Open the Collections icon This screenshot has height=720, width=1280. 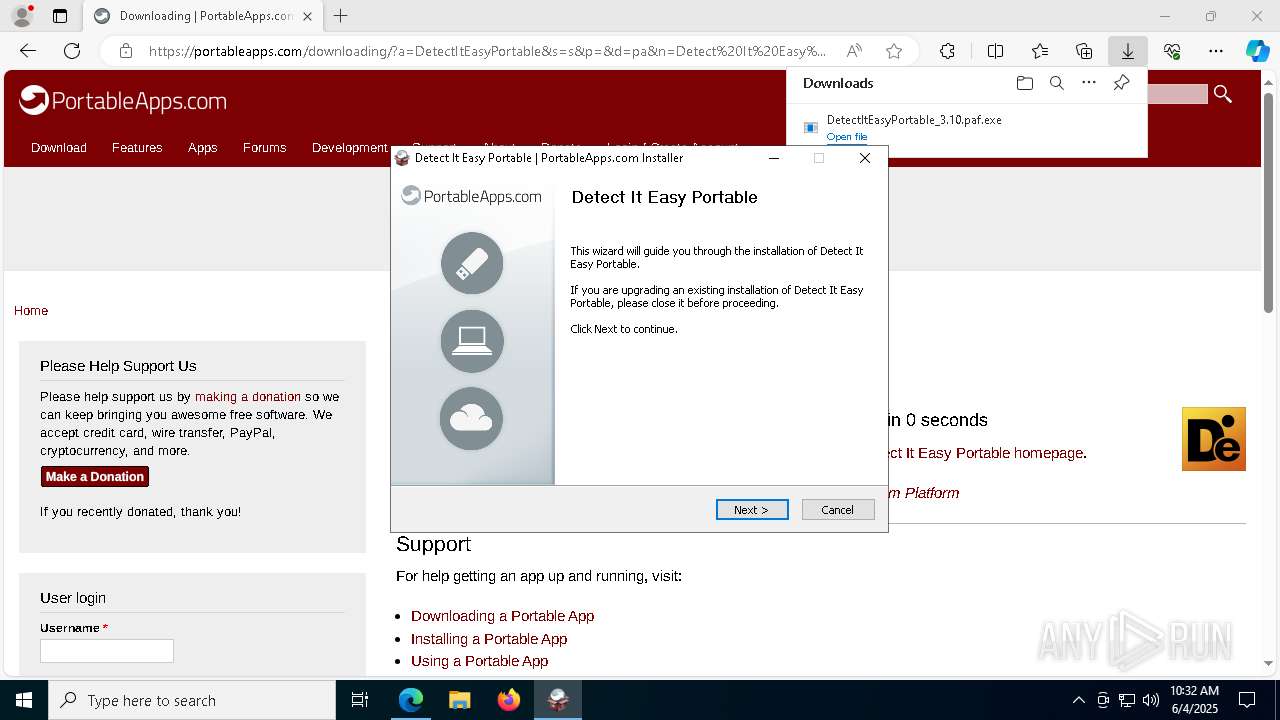(x=1084, y=51)
